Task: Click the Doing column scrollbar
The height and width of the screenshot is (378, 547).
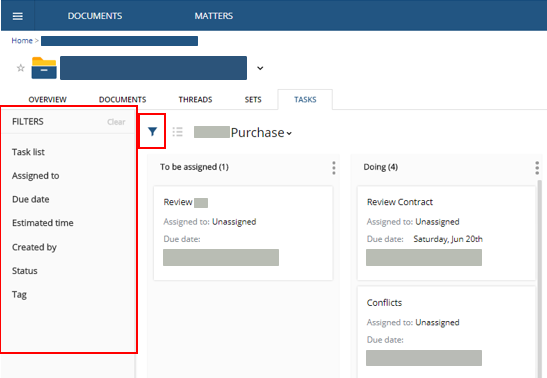Action: (x=540, y=279)
